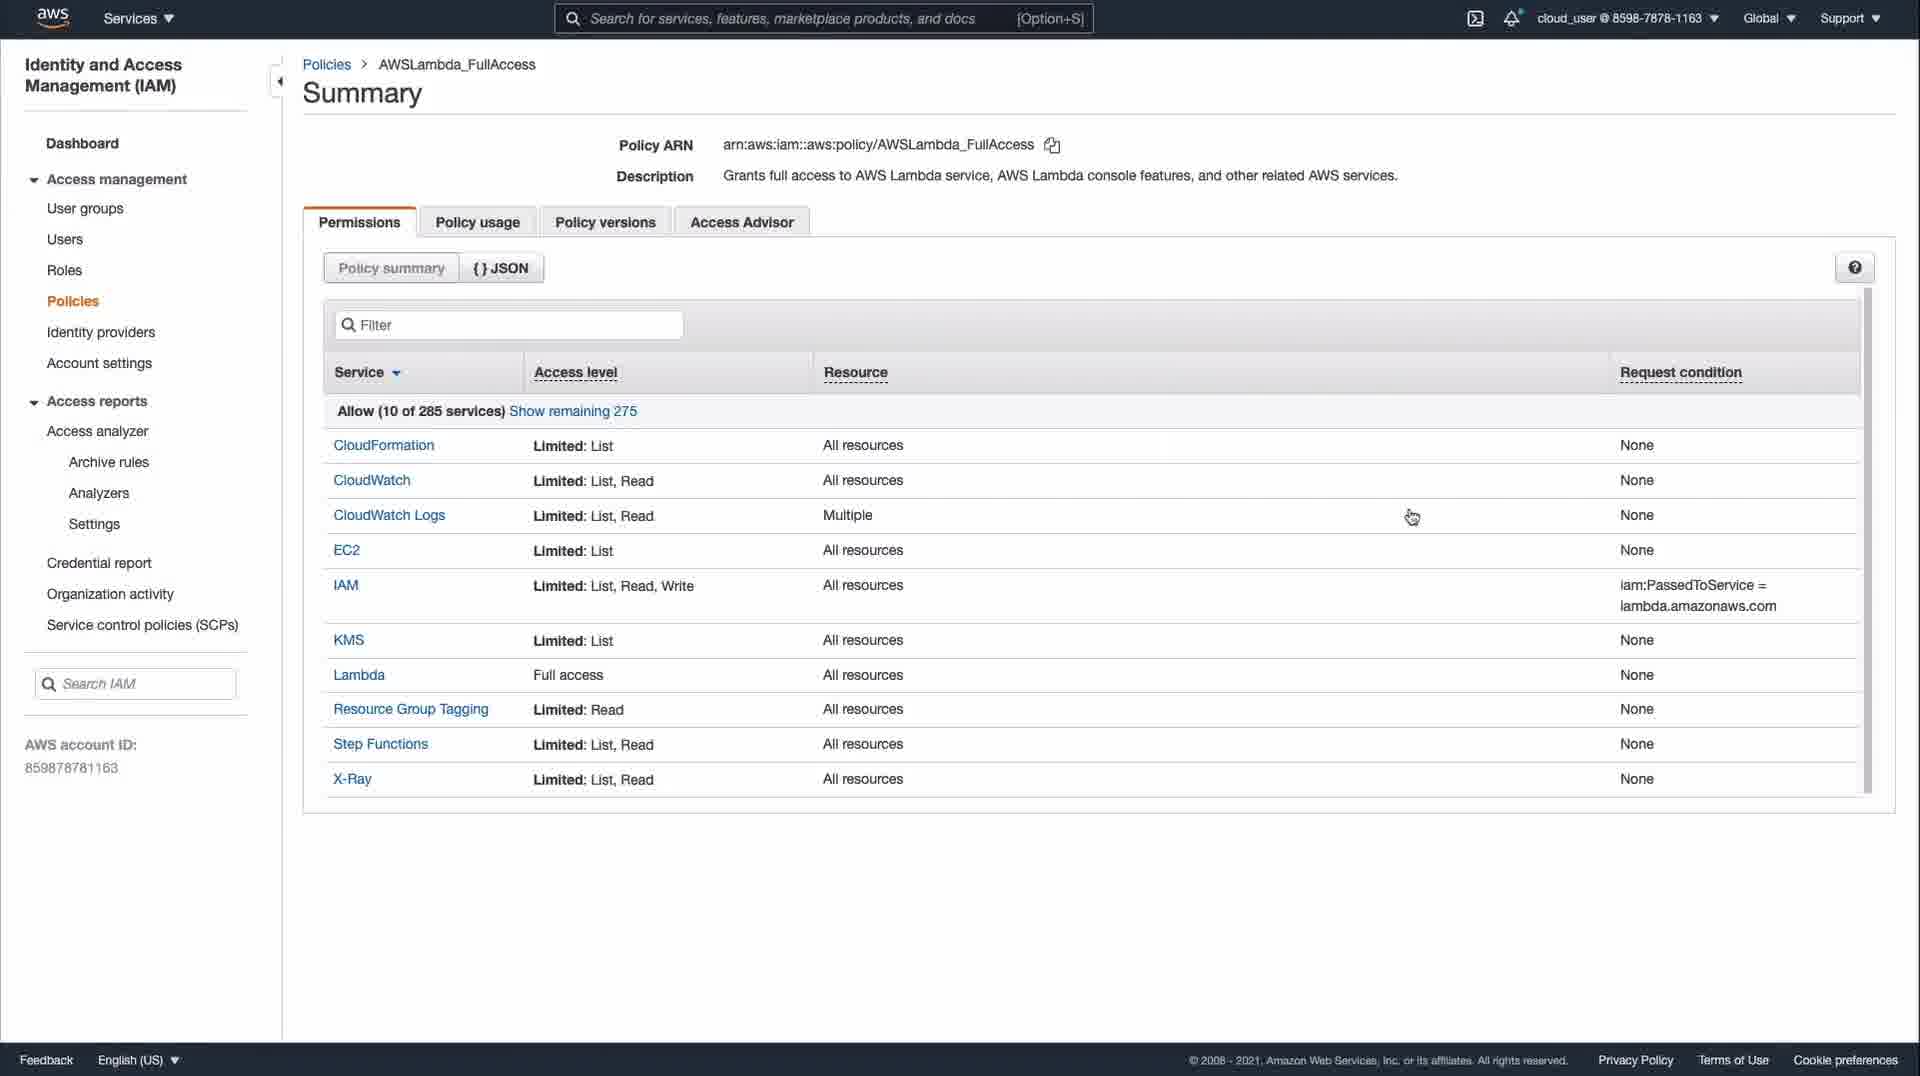Open the Terms of Use link
This screenshot has height=1076, width=1920.
pyautogui.click(x=1733, y=1060)
